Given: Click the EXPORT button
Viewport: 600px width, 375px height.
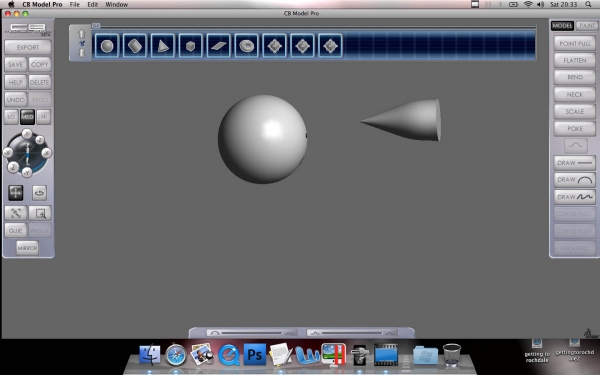Looking at the screenshot, I should (28, 47).
